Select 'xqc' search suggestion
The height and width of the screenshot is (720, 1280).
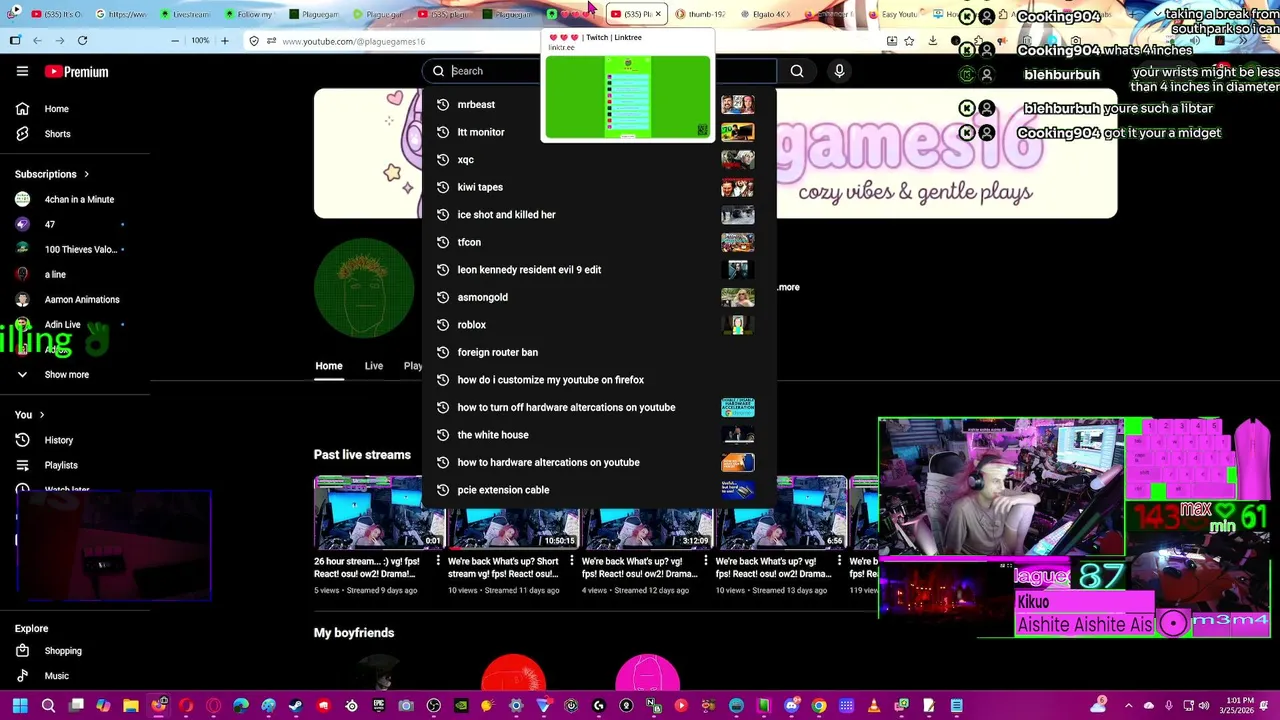[598, 160]
